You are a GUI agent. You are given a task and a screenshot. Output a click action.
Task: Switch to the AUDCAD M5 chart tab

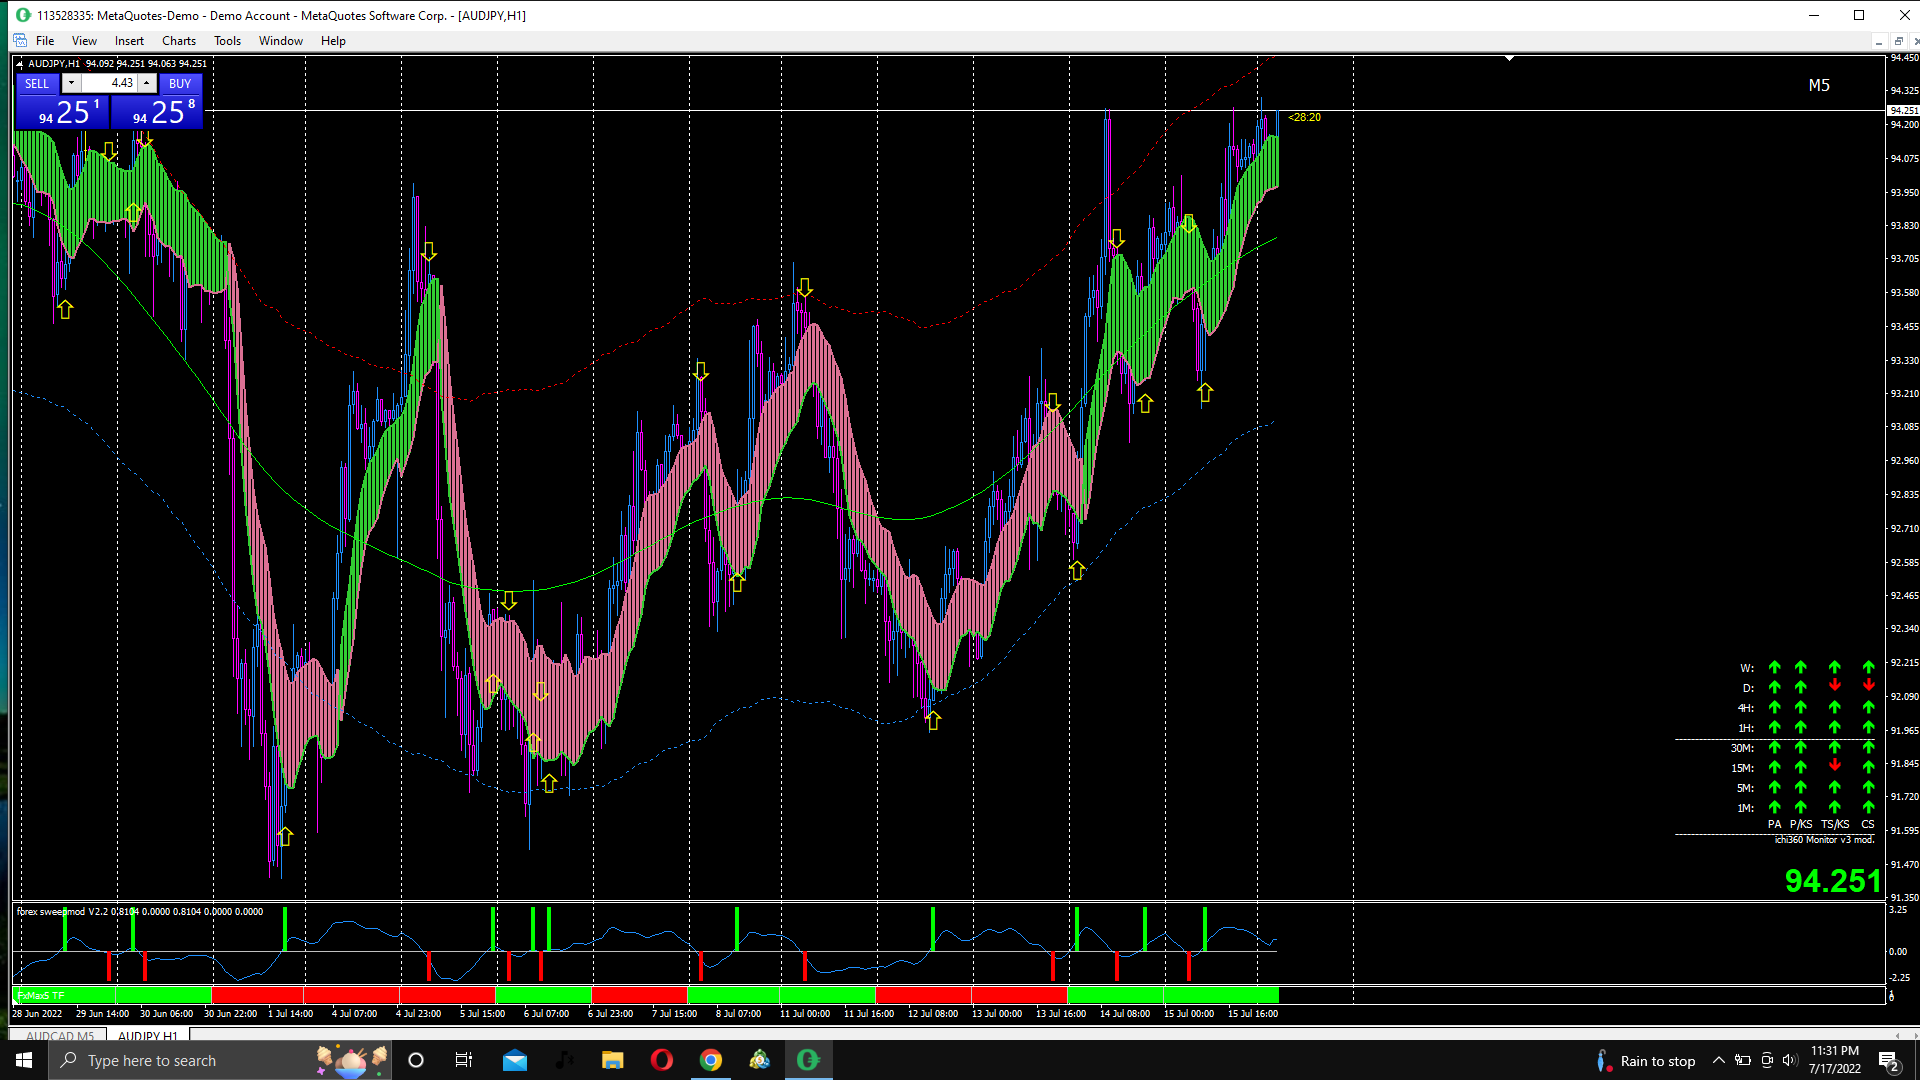(60, 1036)
